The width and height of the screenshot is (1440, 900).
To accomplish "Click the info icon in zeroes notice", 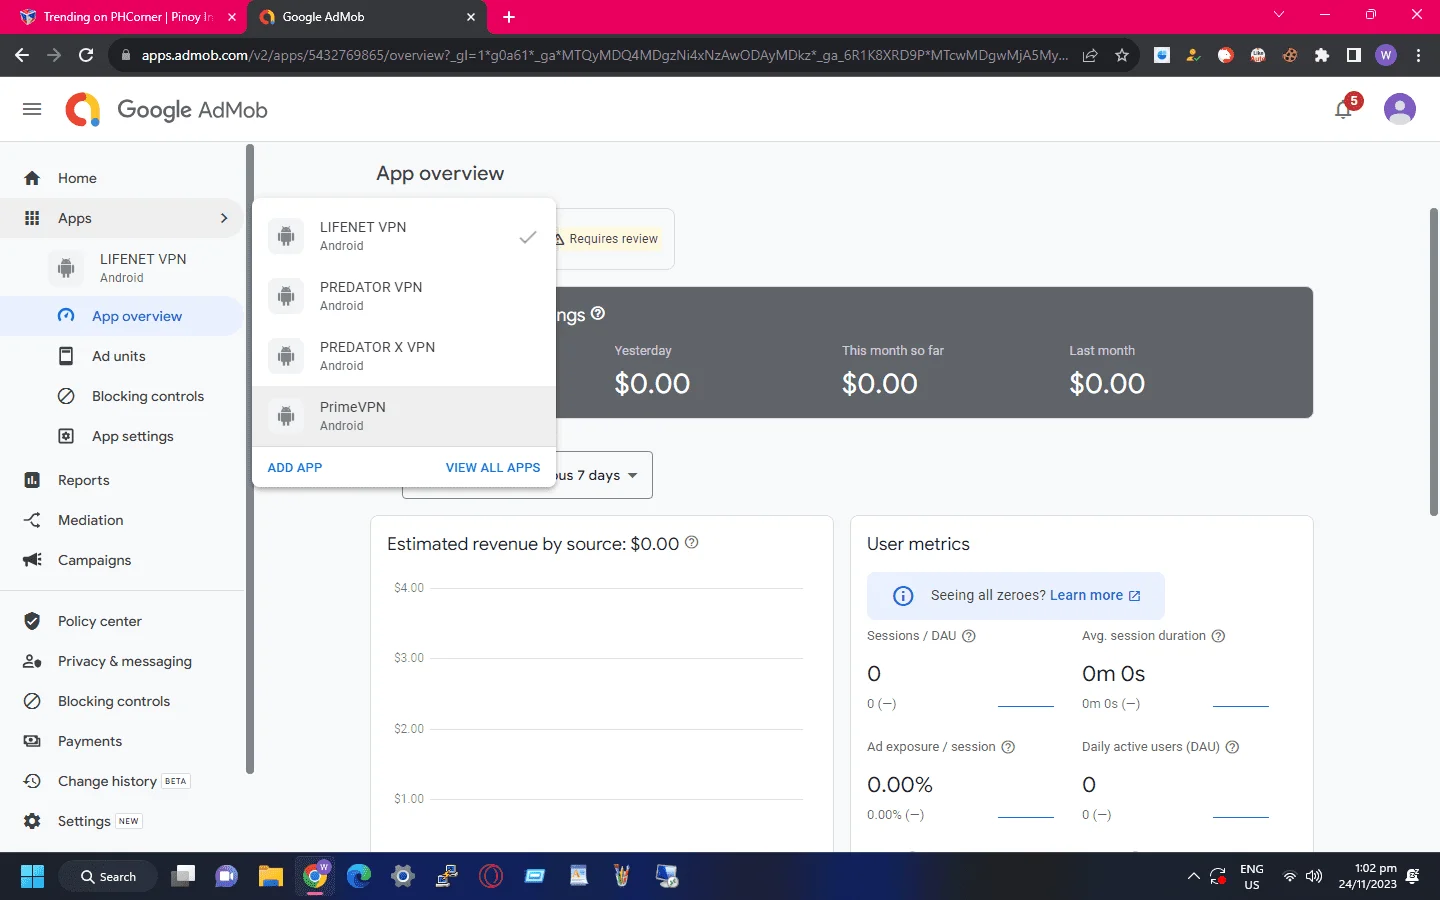I will pyautogui.click(x=903, y=596).
